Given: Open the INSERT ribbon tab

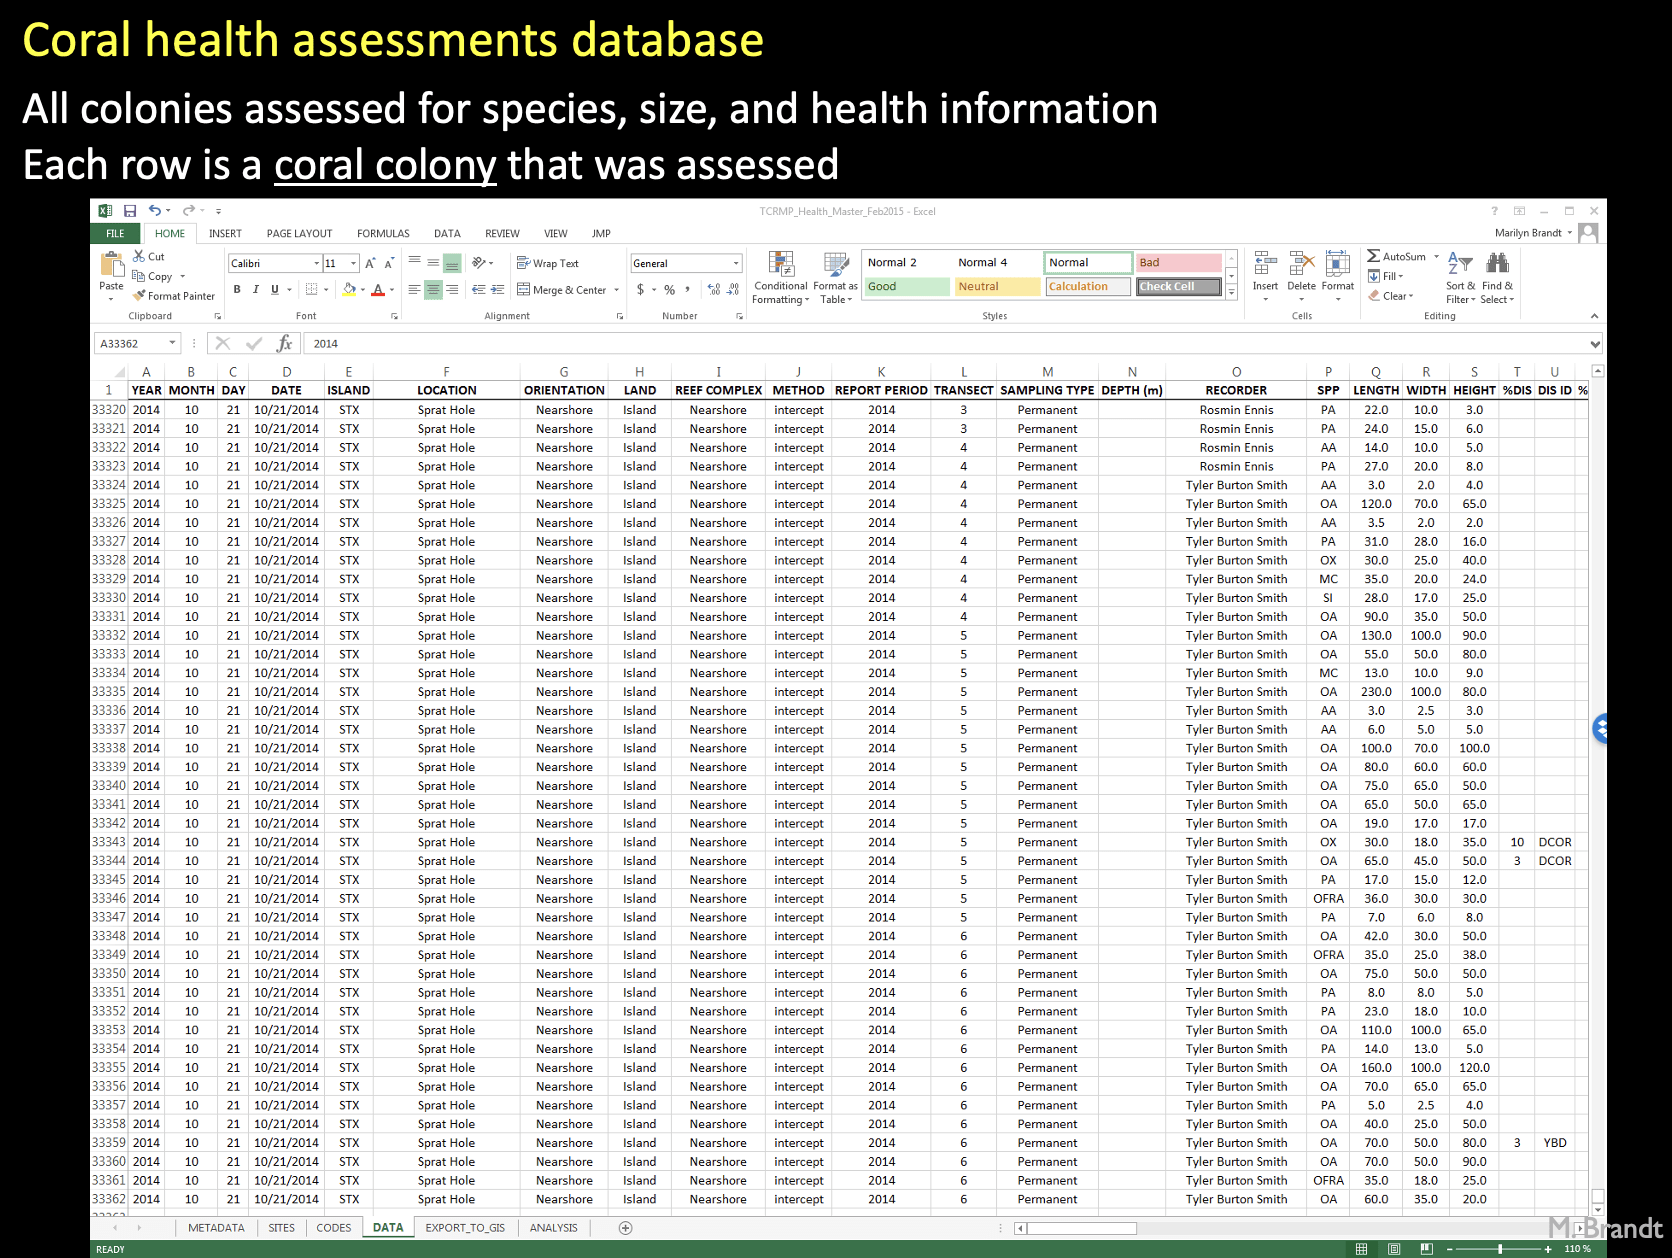Looking at the screenshot, I should click(x=226, y=234).
